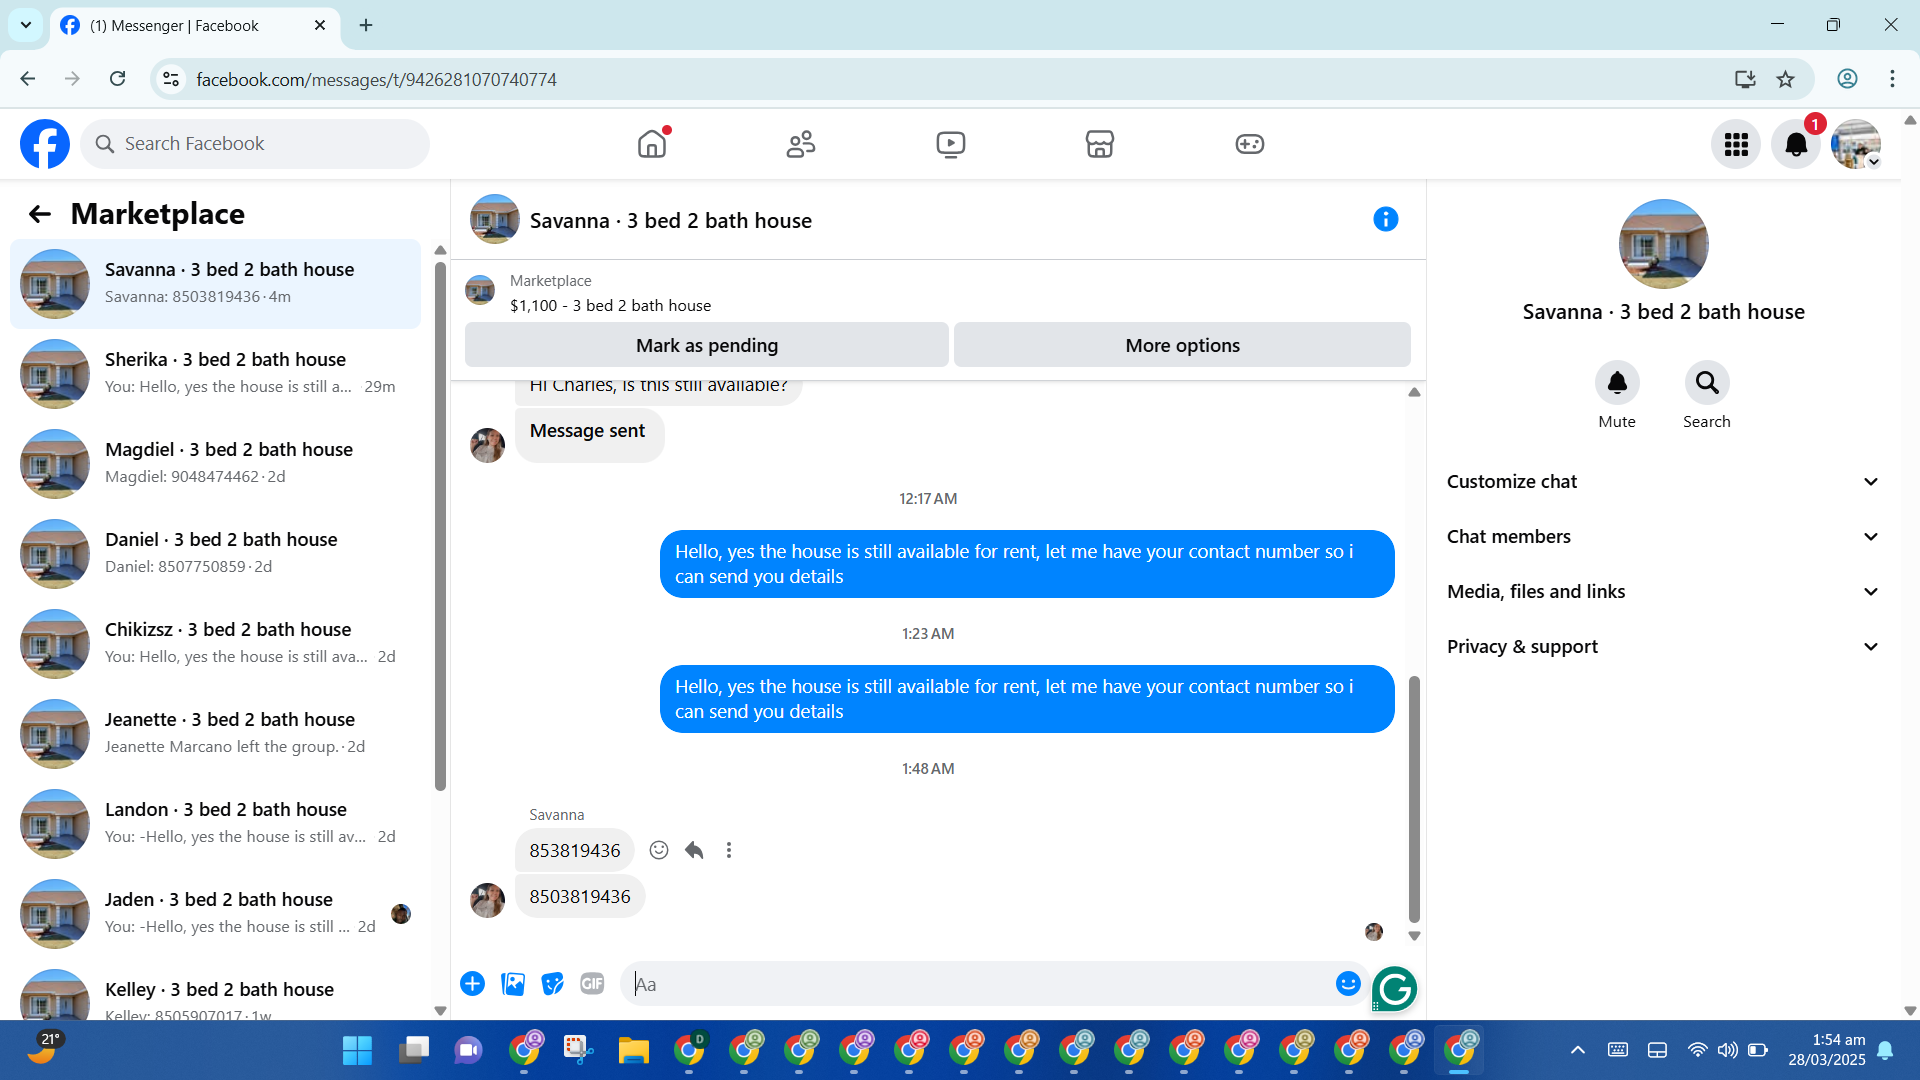Open Chrome three-dot menu
This screenshot has height=1080, width=1920.
point(1892,79)
